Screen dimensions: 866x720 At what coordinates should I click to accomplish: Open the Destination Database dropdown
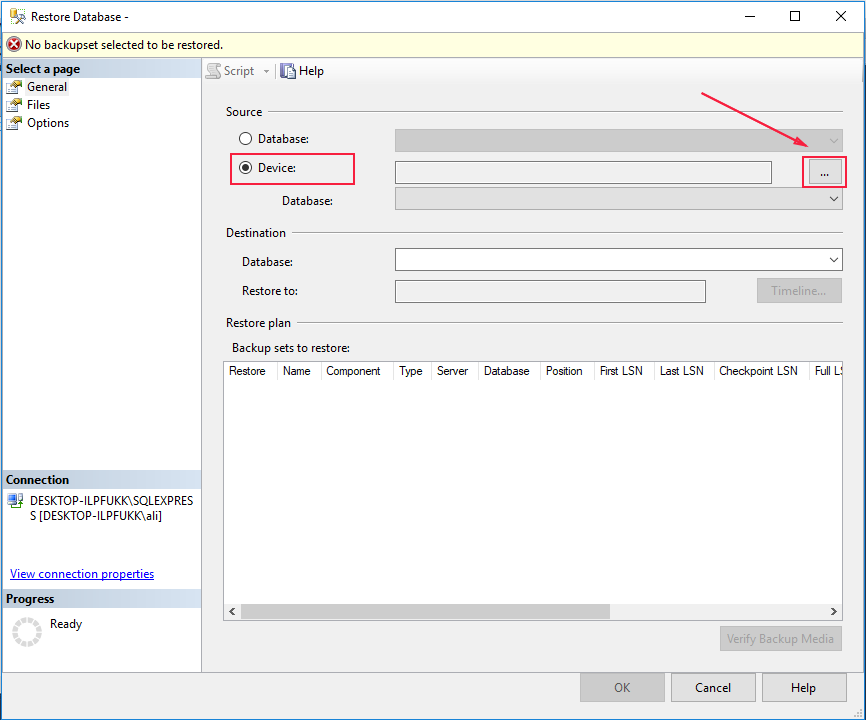coord(833,261)
